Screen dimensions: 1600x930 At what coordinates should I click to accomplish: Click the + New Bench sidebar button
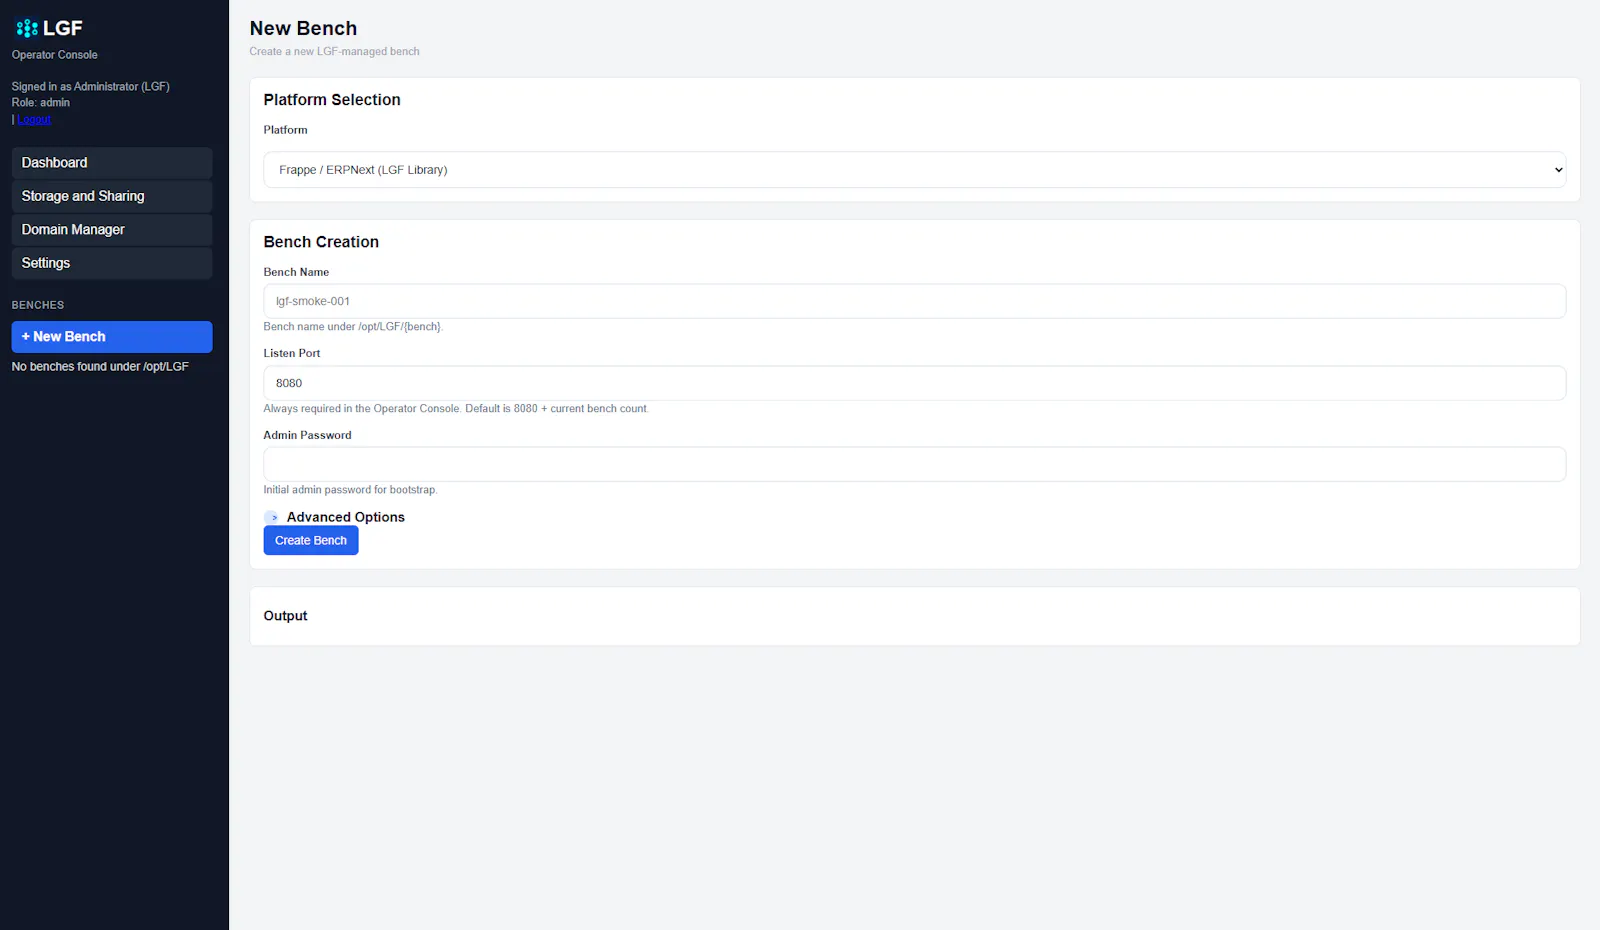pyautogui.click(x=112, y=337)
